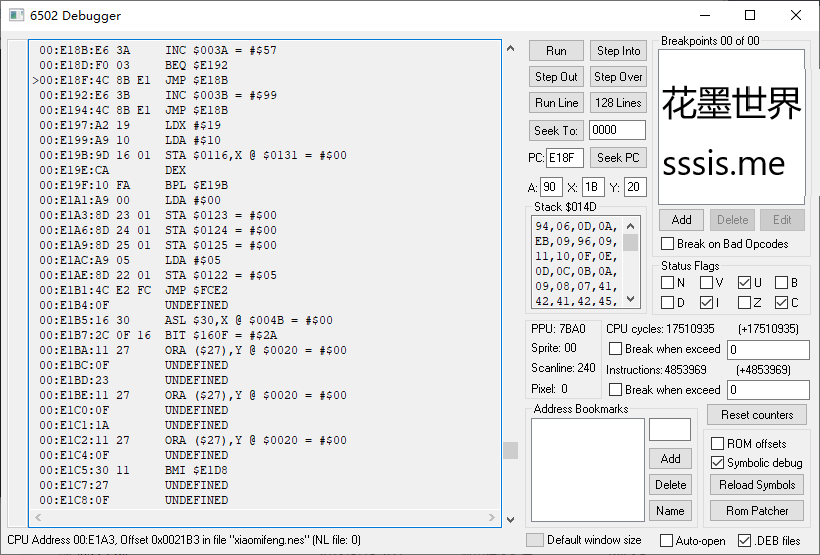Add an address bookmark

coord(670,459)
